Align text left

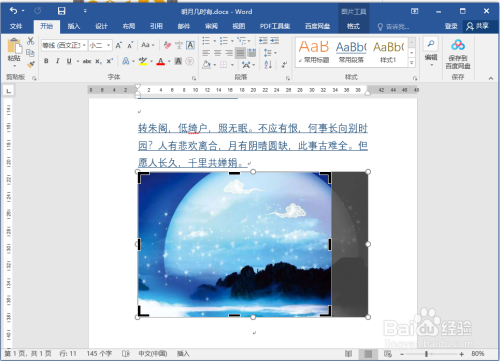pyautogui.click(x=206, y=53)
